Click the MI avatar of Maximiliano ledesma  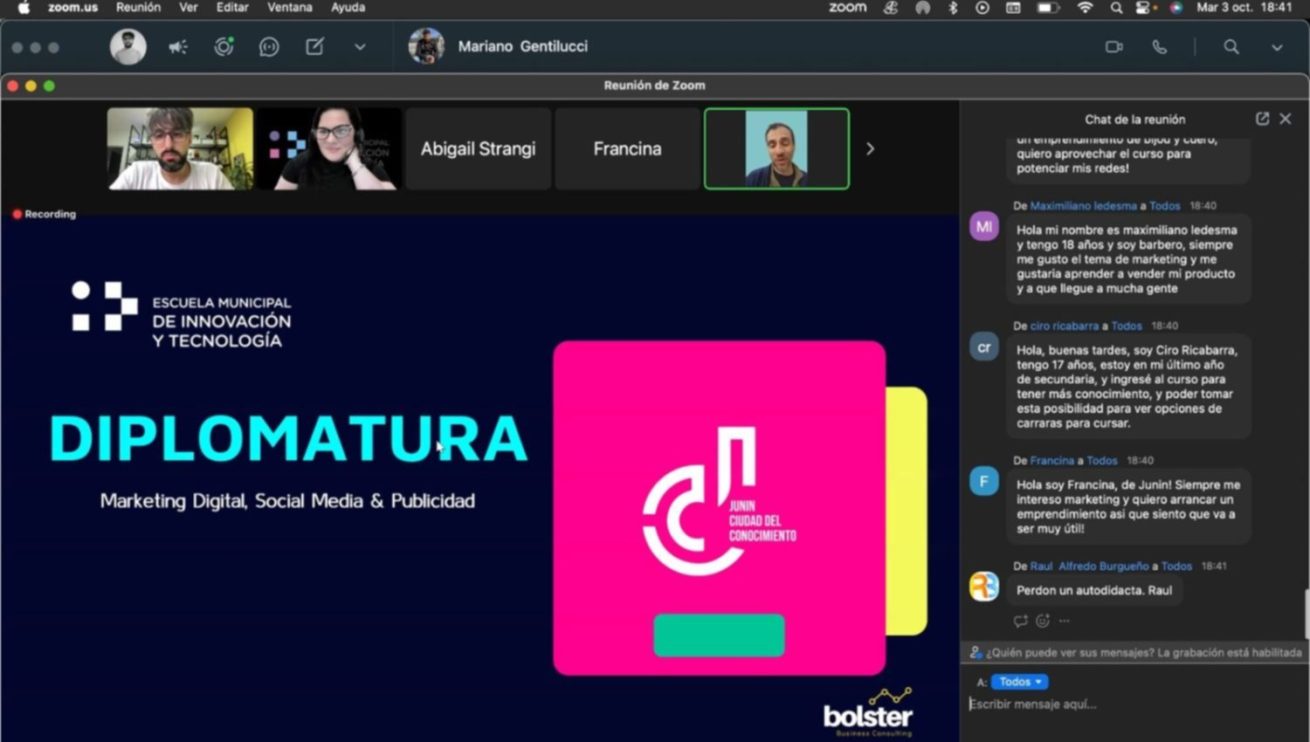984,227
